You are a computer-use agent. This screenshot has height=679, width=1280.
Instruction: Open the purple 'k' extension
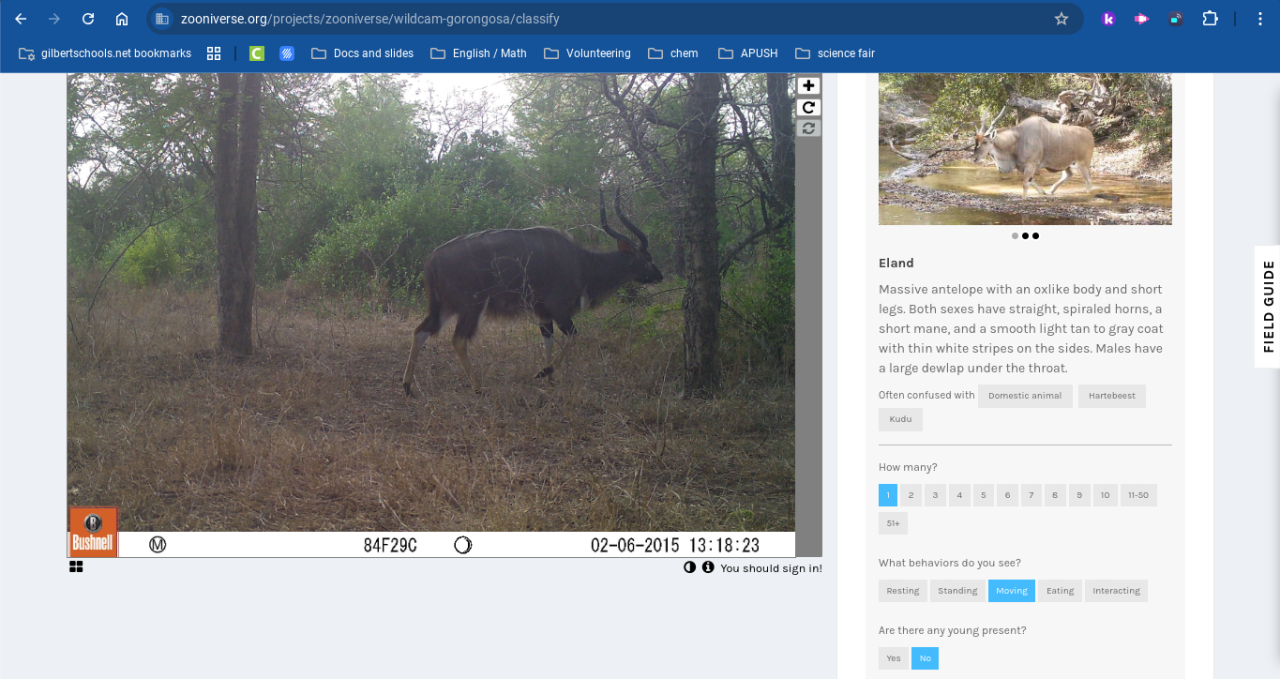[1108, 19]
